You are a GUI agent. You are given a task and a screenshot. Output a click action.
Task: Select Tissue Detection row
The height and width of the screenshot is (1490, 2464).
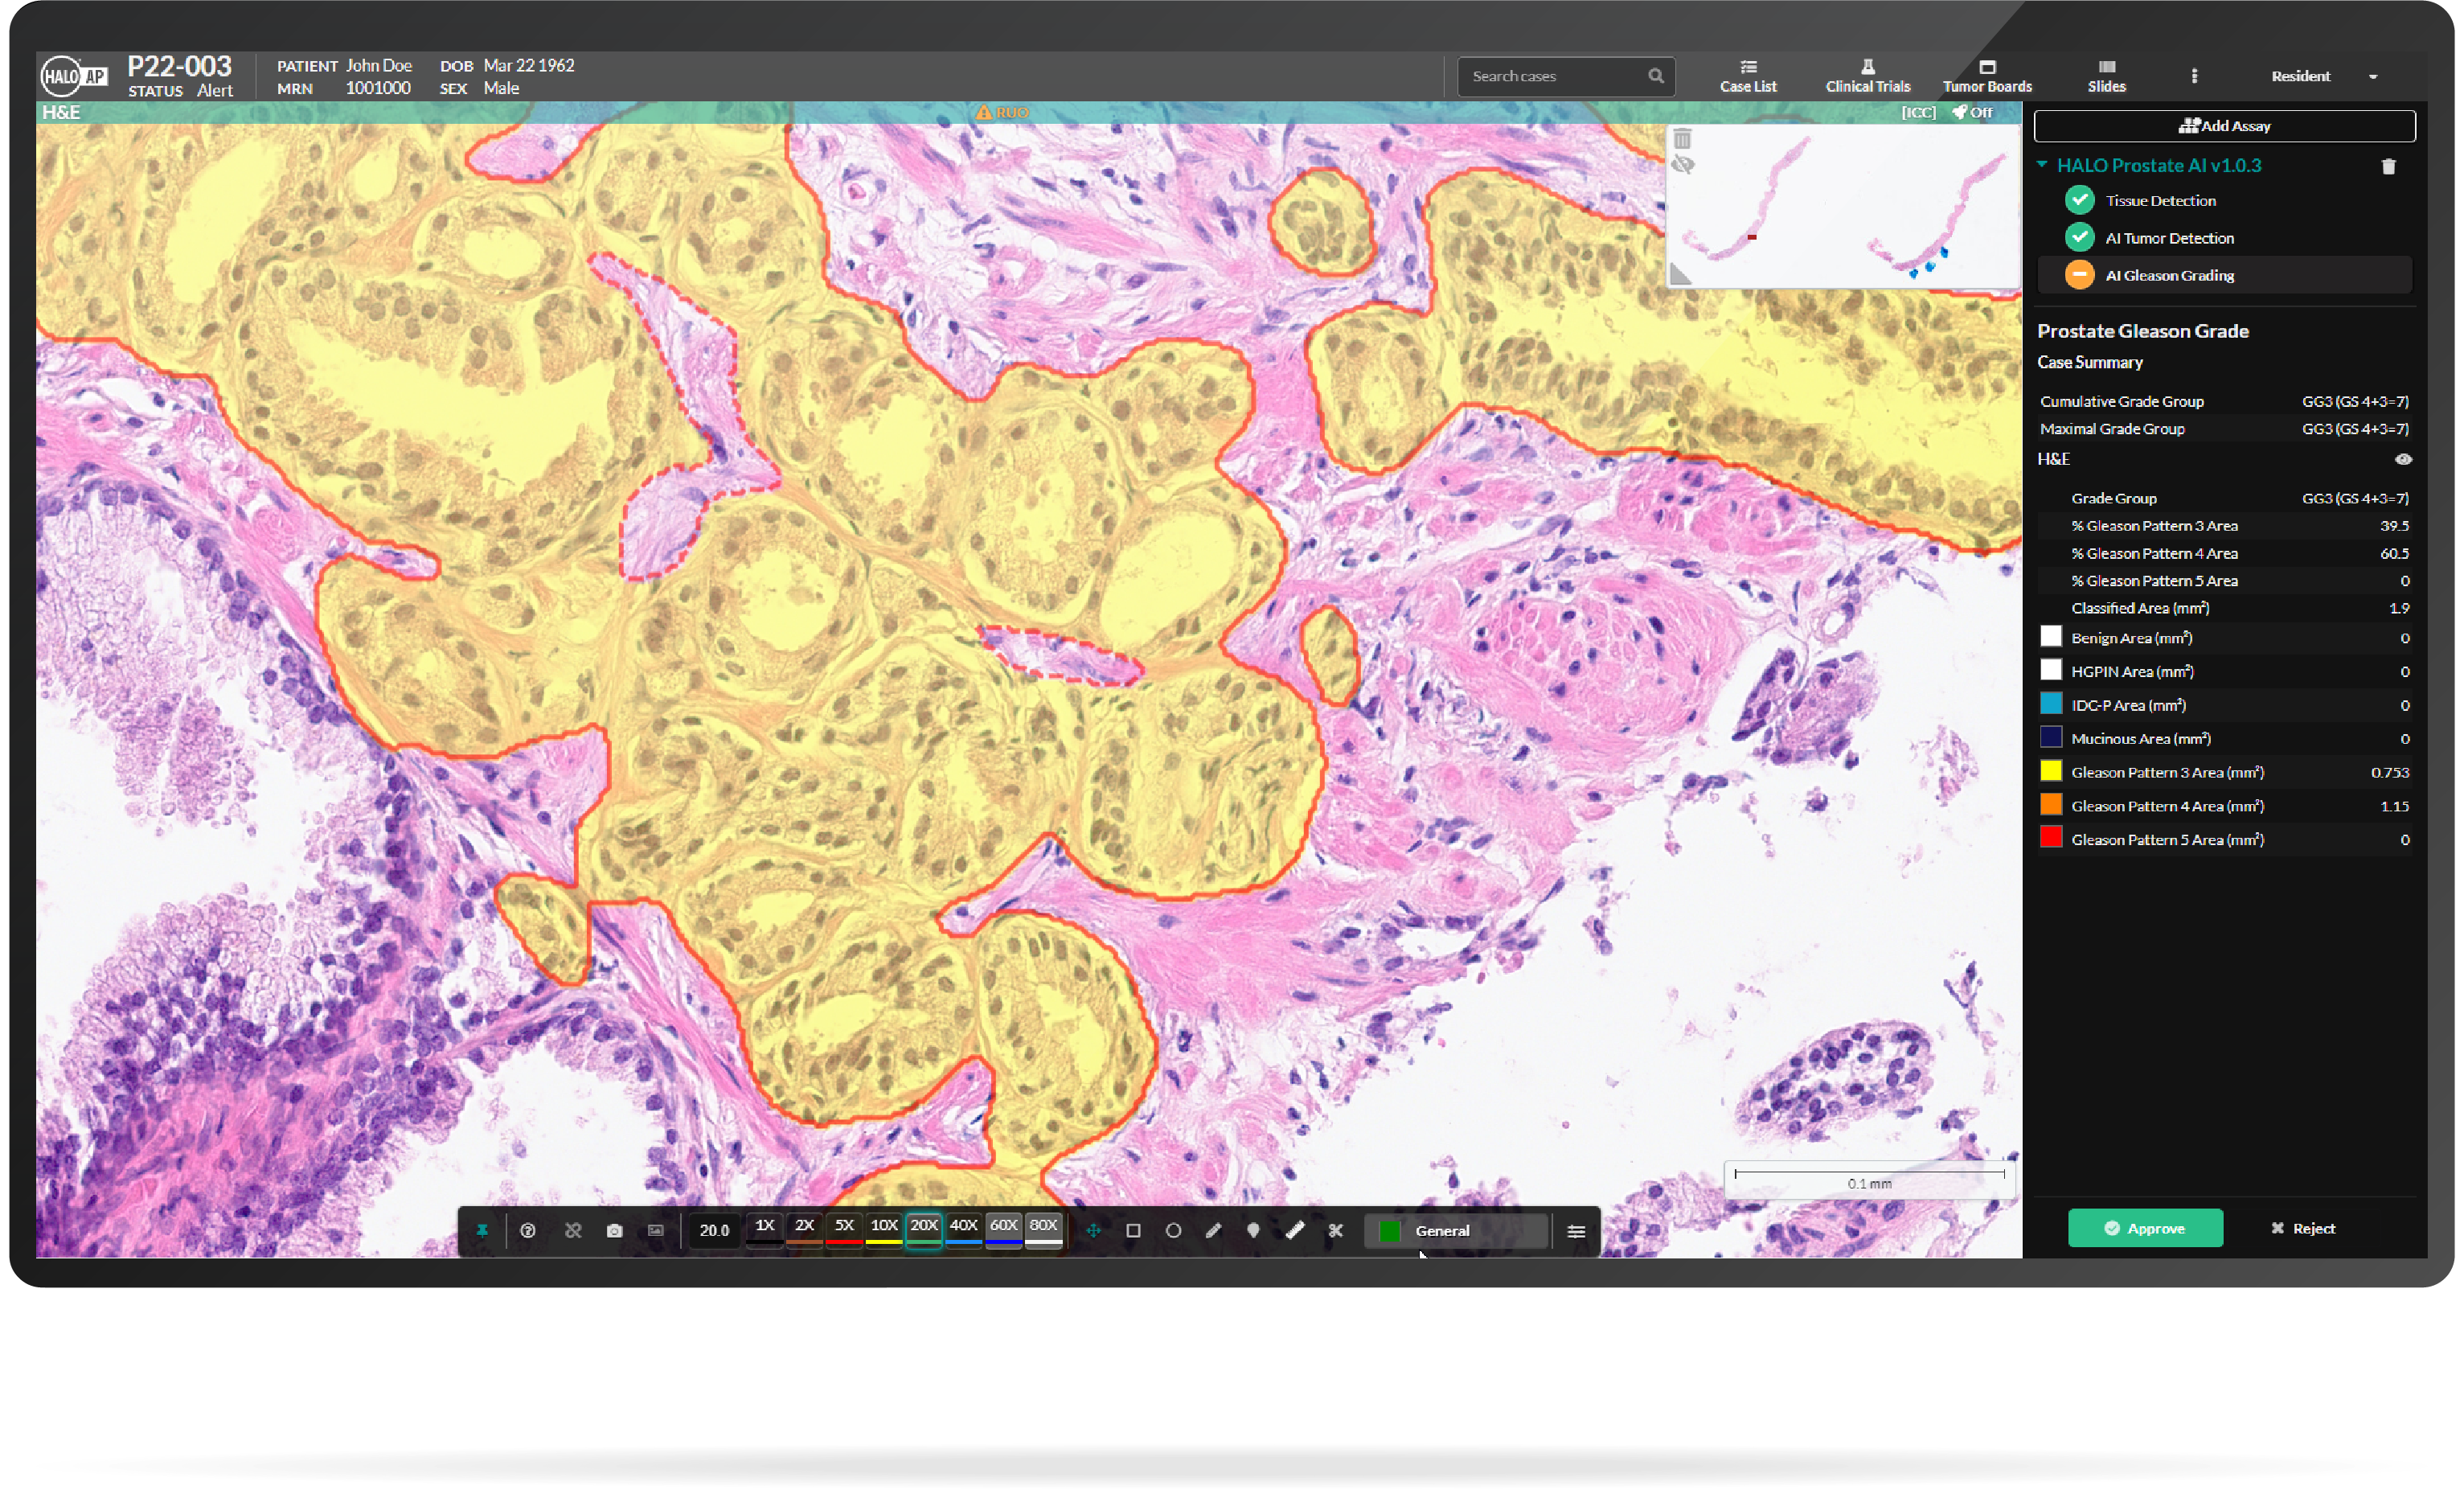coord(2225,200)
